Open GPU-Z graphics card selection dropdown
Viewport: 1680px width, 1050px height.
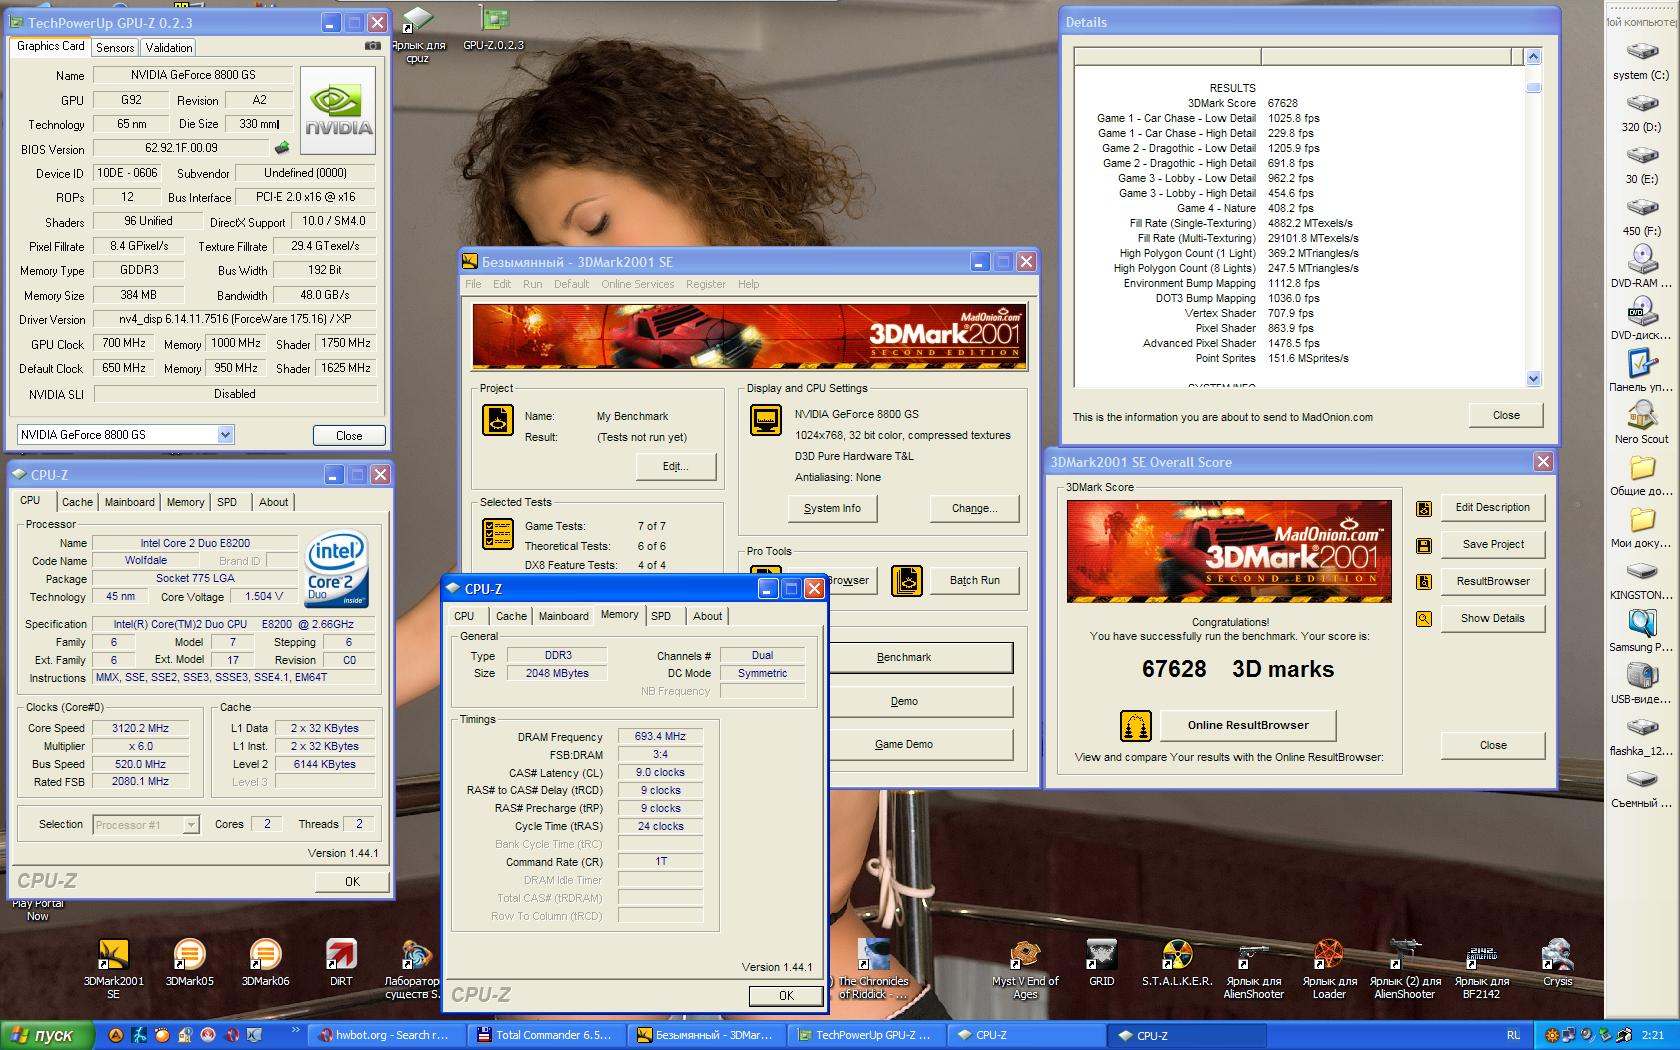coord(225,435)
